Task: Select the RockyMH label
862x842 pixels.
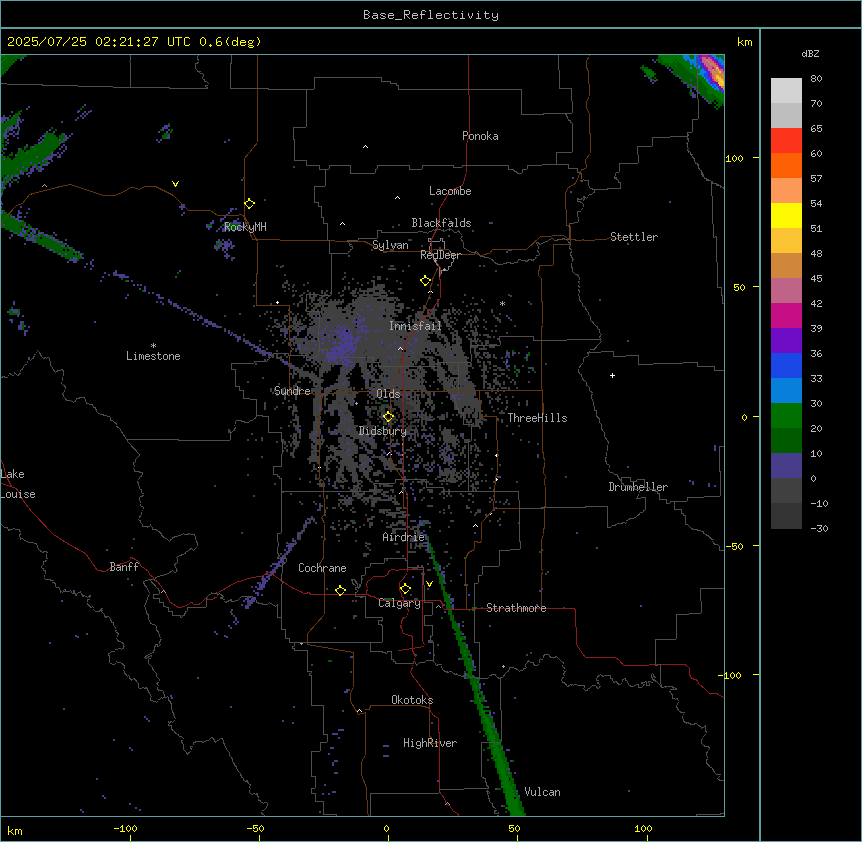Action: click(245, 227)
